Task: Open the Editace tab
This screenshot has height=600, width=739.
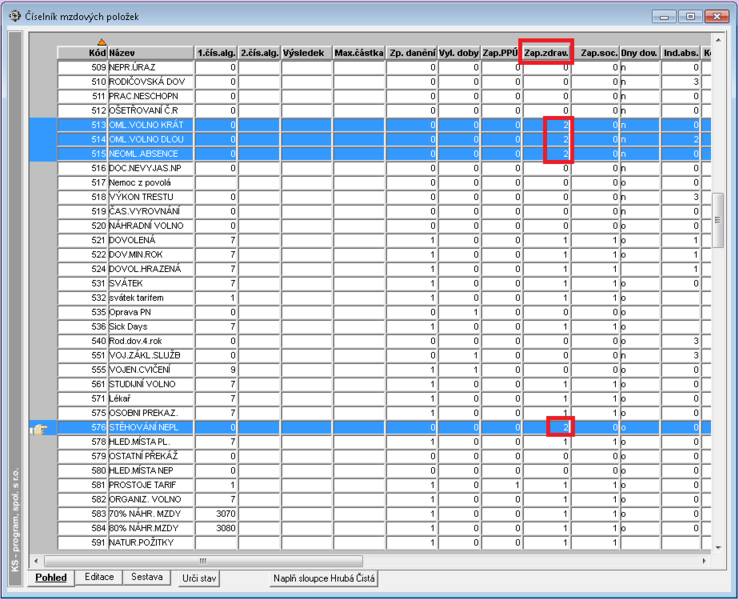Action: [x=99, y=577]
